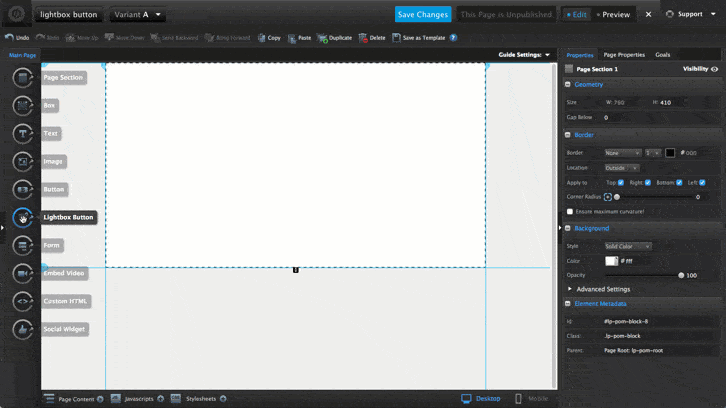726x408 pixels.
Task: Switch to Edit mode
Action: pos(576,14)
